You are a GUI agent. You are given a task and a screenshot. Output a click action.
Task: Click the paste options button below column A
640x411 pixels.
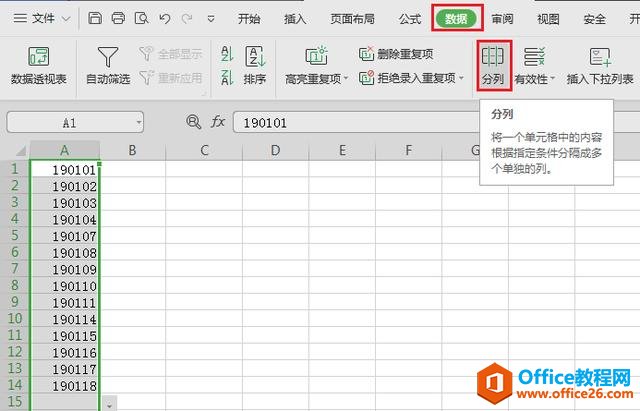coord(109,403)
